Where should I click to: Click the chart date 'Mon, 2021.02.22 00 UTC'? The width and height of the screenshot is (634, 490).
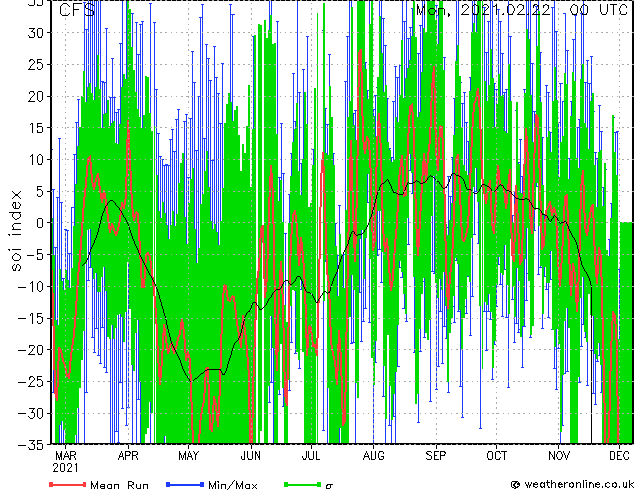pyautogui.click(x=522, y=10)
